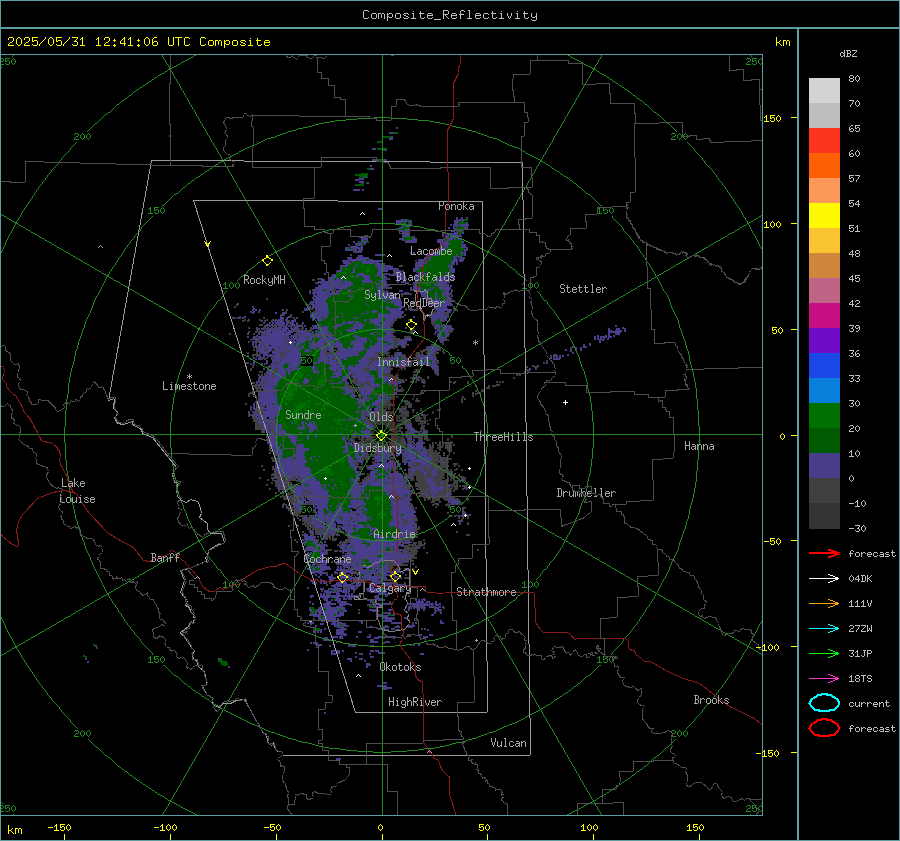
Task: Click the Composite_Reflectivity title text
Action: [x=450, y=15]
